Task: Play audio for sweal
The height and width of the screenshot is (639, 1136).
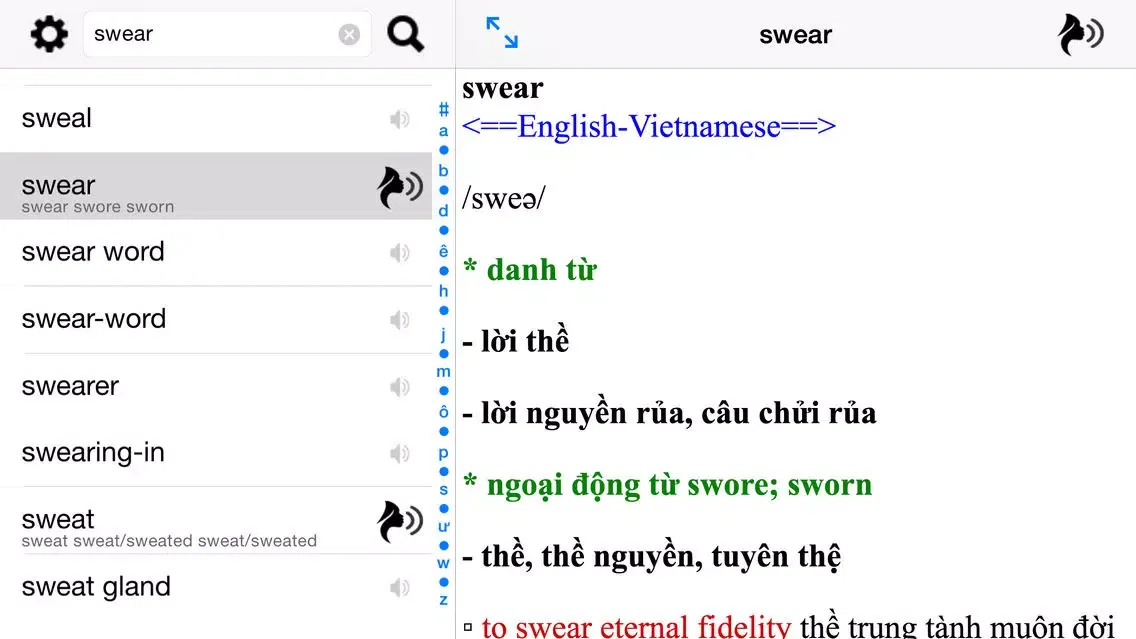Action: 400,119
